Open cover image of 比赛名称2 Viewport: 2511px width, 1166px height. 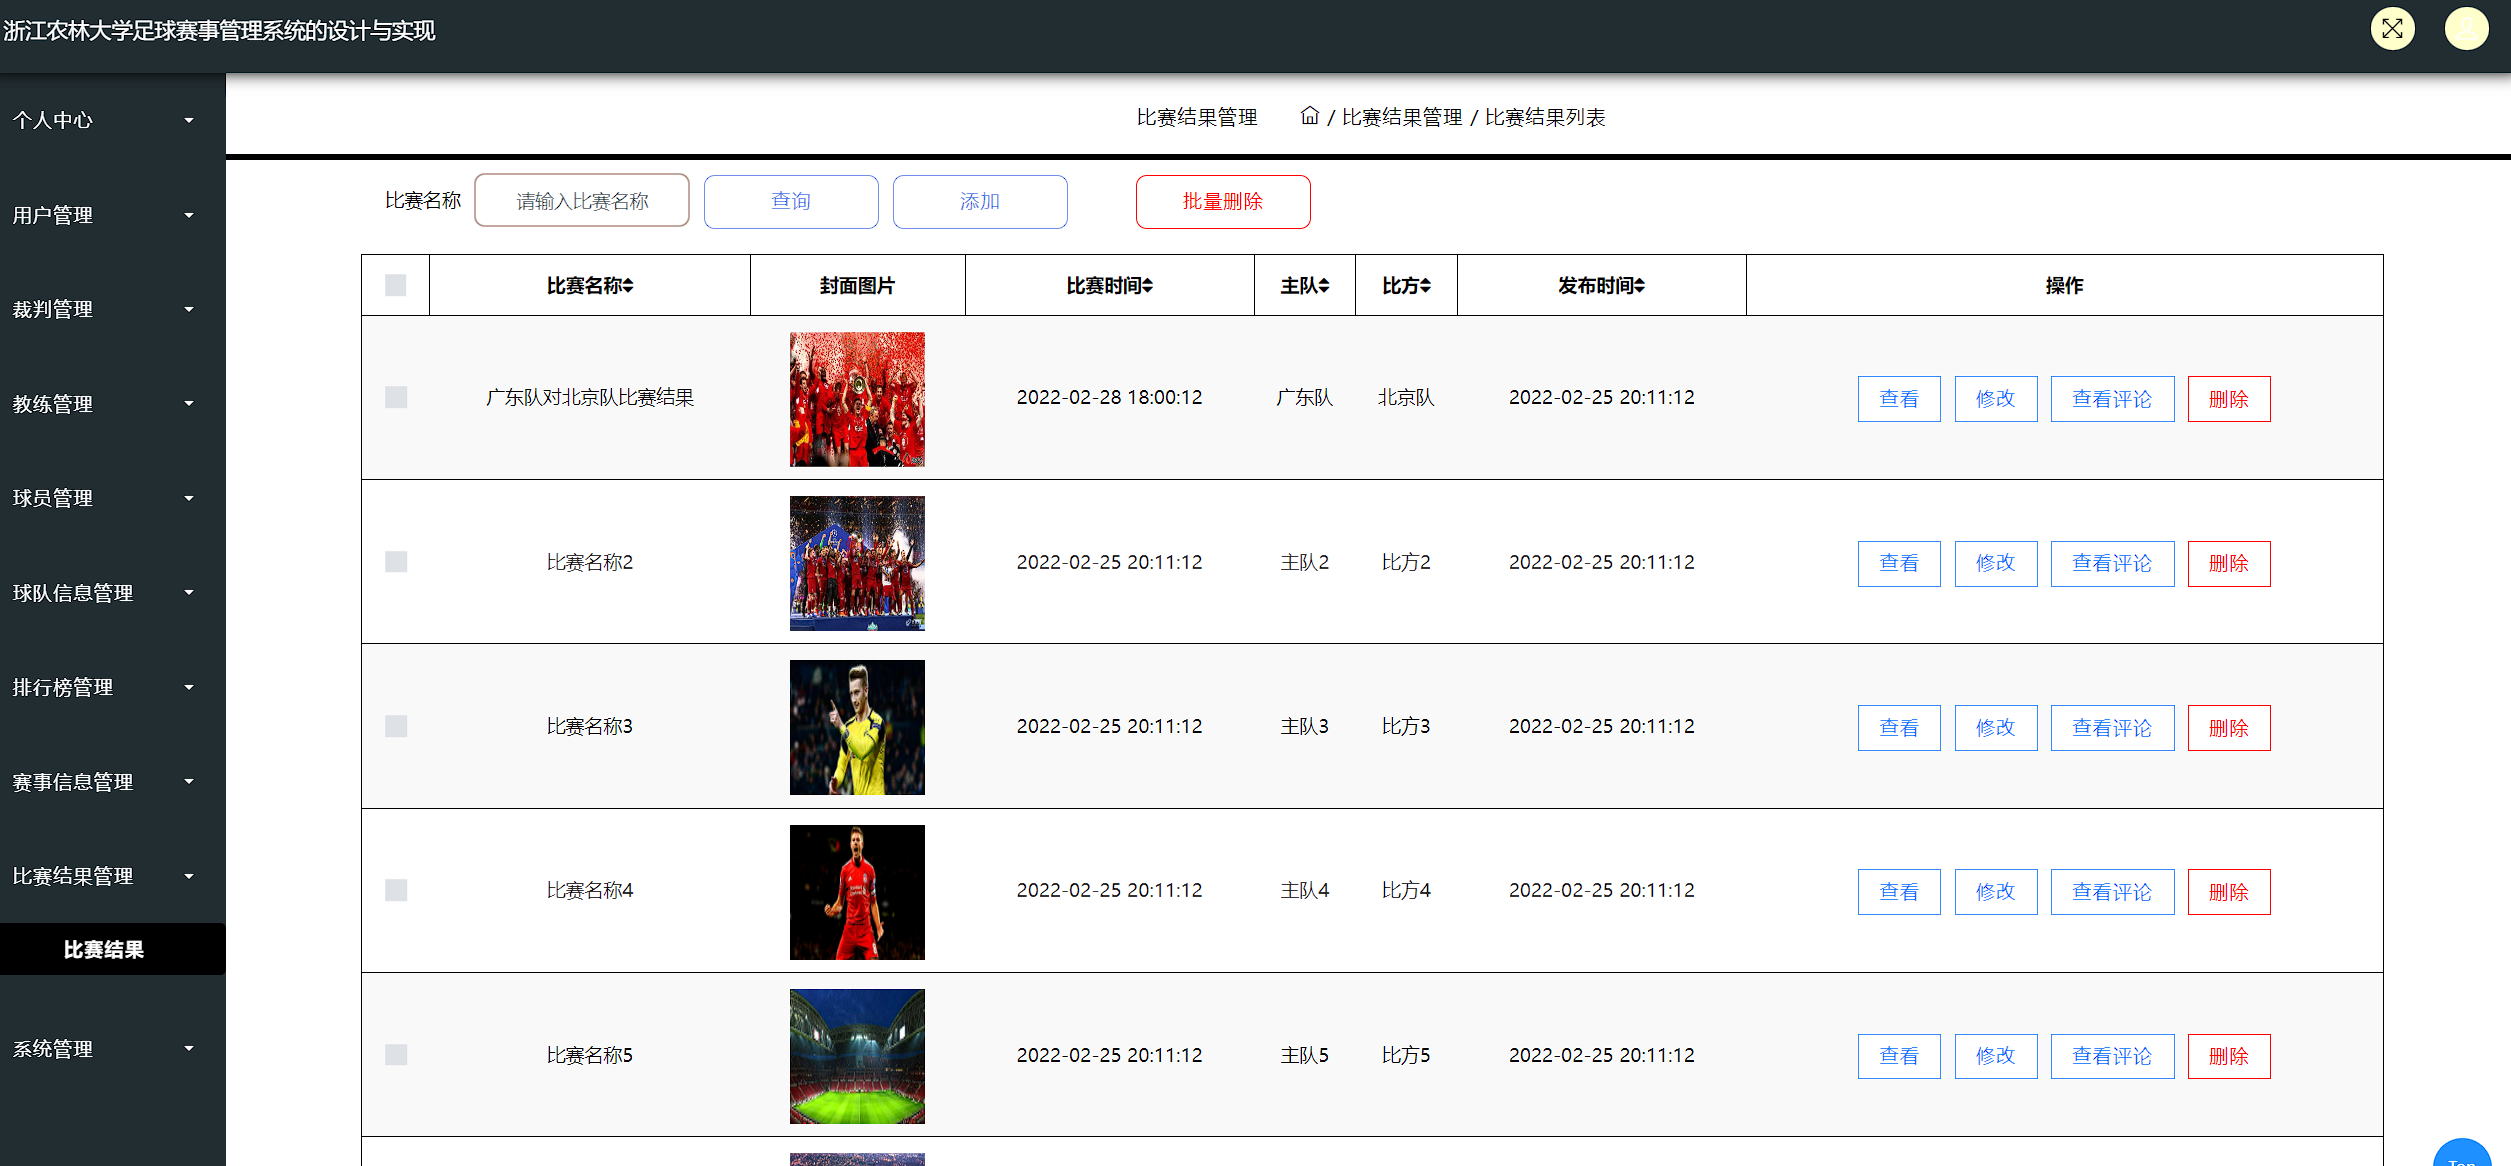[x=857, y=563]
